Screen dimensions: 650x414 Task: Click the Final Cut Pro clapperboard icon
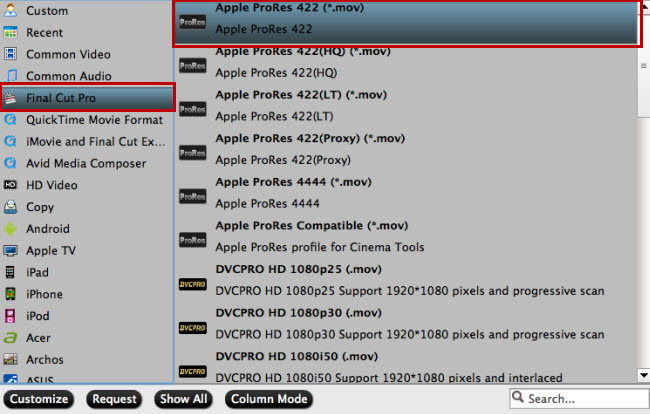tap(10, 98)
